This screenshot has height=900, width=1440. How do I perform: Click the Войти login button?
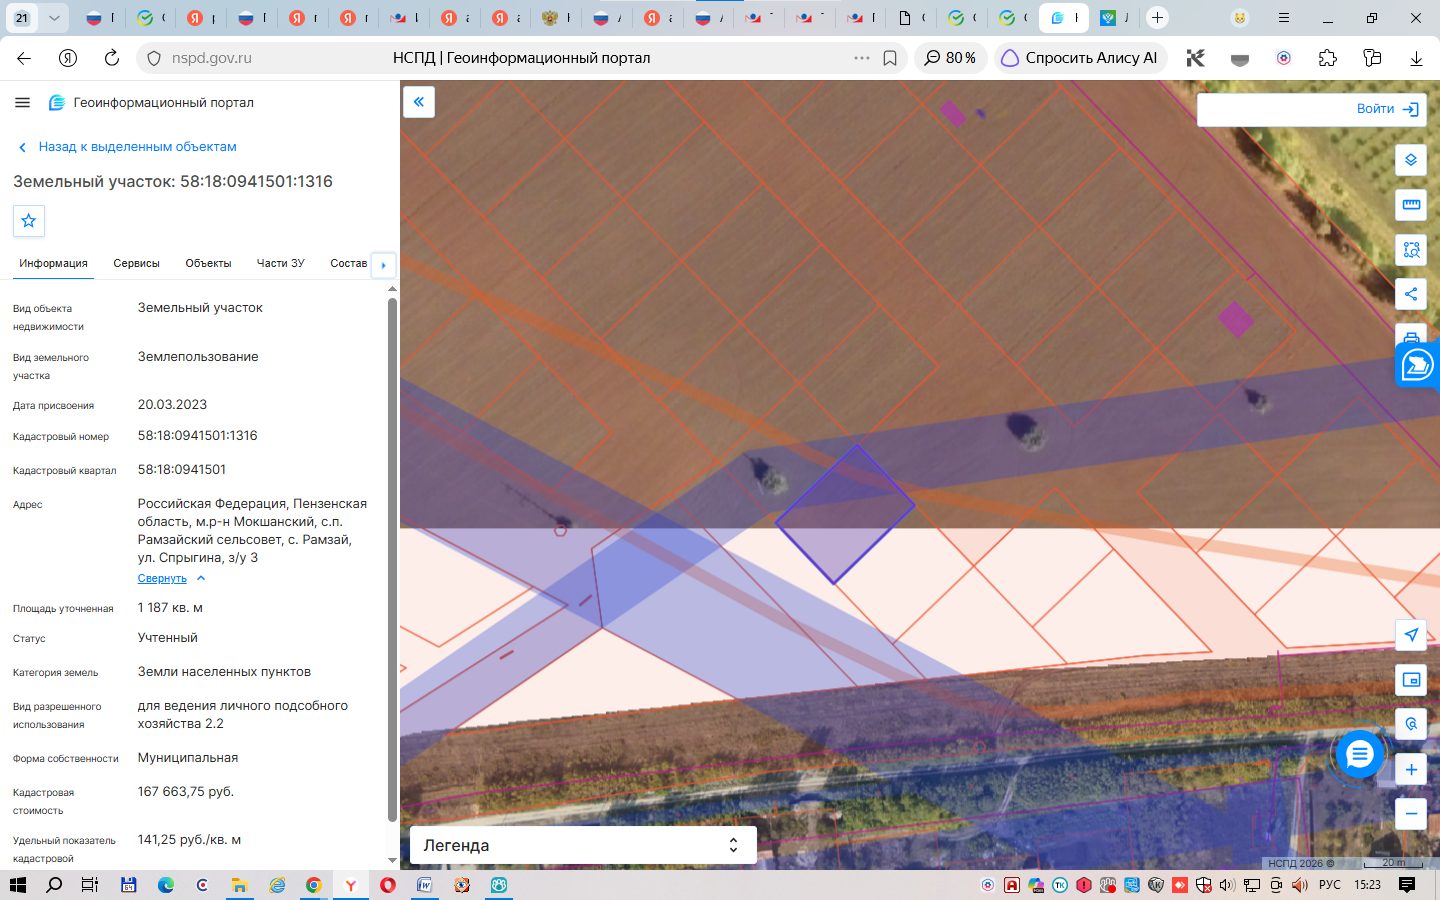[1387, 109]
